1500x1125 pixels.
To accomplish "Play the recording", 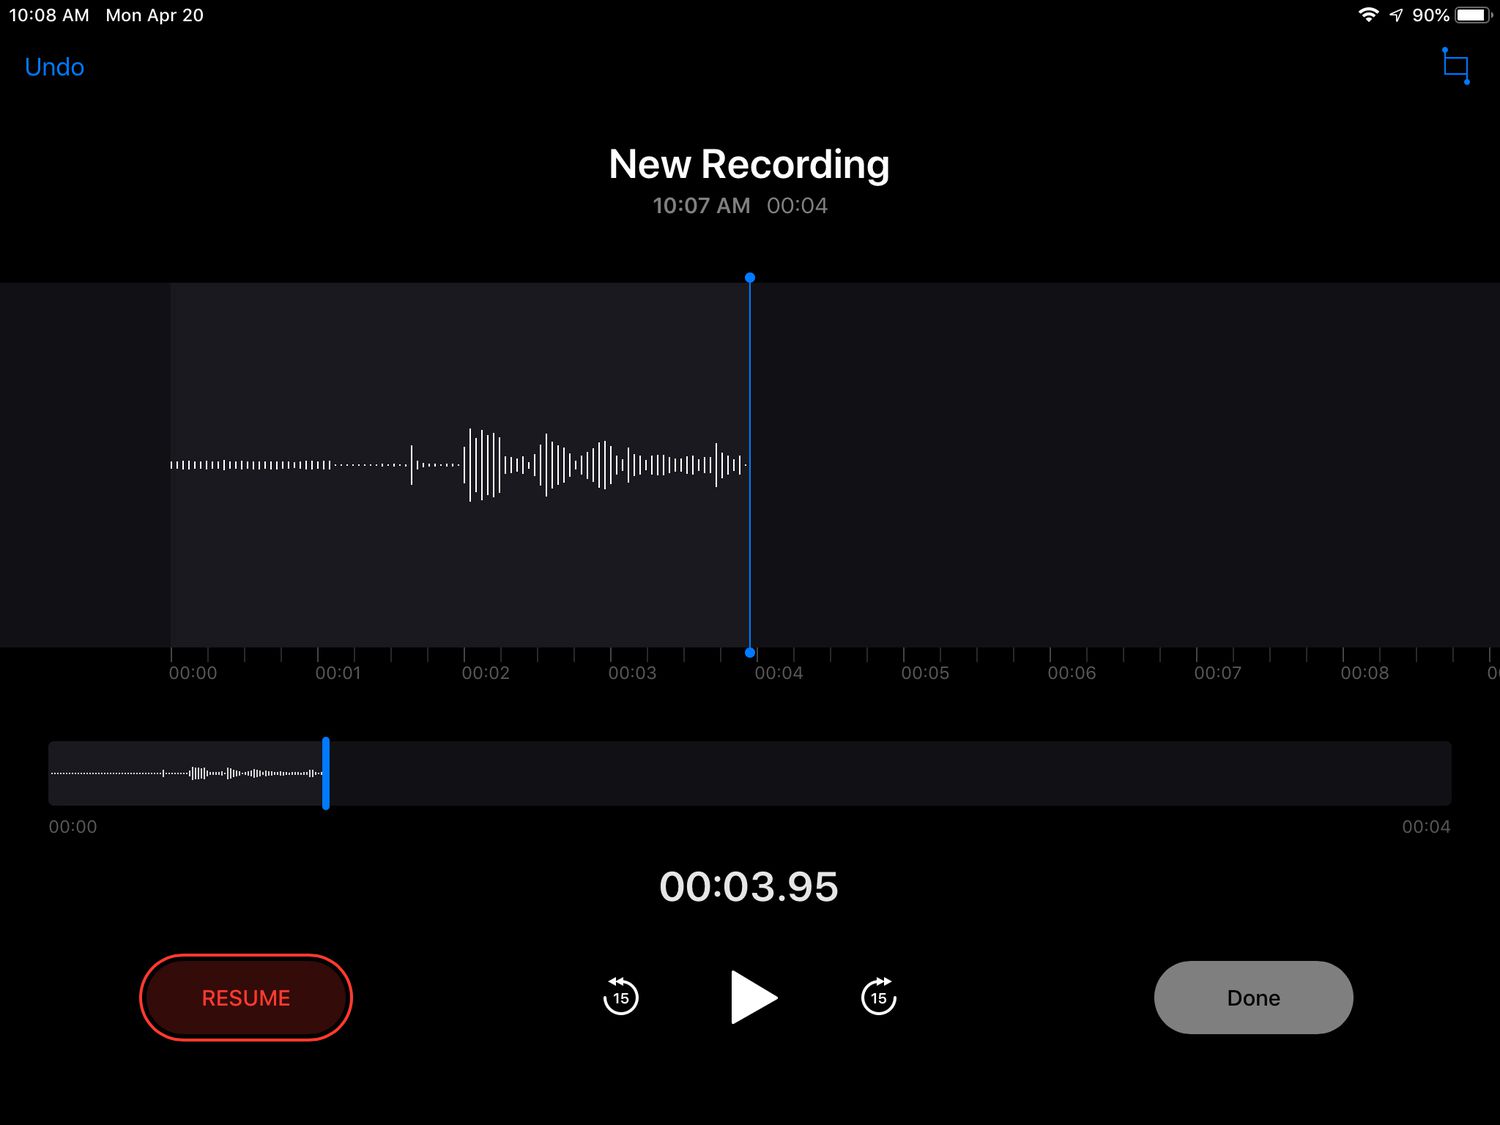I will pos(753,997).
